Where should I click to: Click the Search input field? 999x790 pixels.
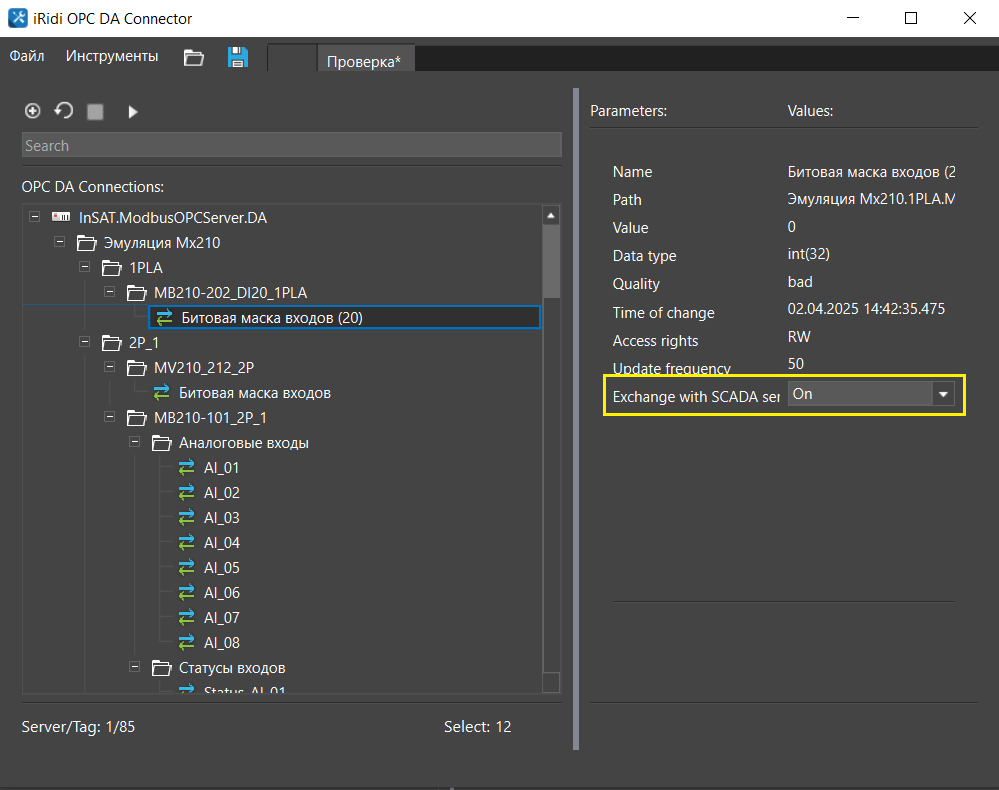pyautogui.click(x=291, y=146)
